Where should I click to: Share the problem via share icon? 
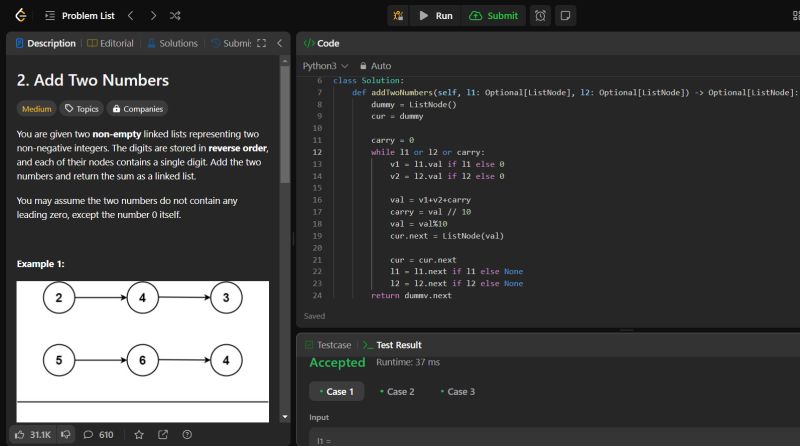click(163, 435)
